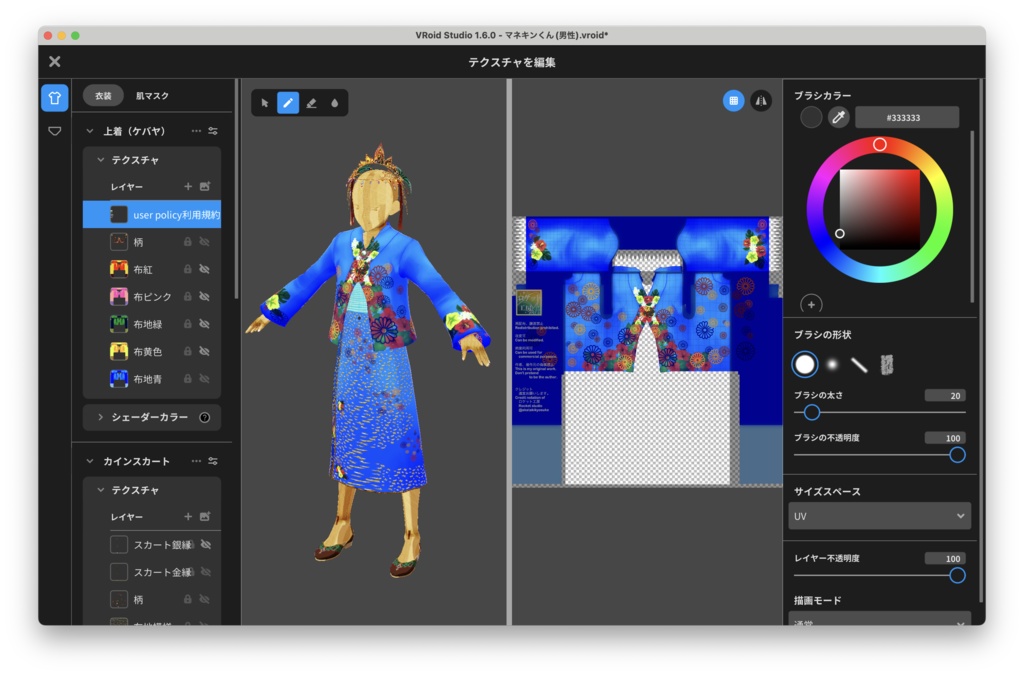Select the 布地緑 layer row
The image size is (1024, 676).
[152, 324]
